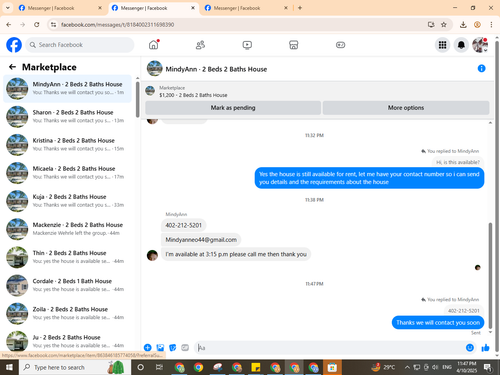Bookmark this page with the star icon
Screen dimensions: 500x375
pos(444,24)
